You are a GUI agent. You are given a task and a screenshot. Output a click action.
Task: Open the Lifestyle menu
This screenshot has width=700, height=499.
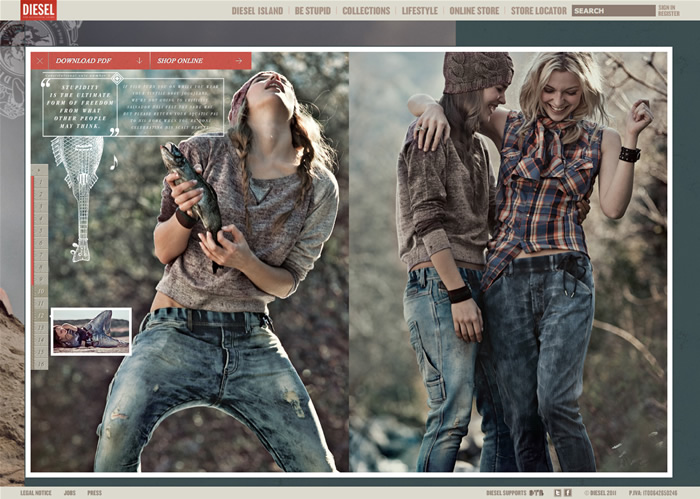point(420,11)
